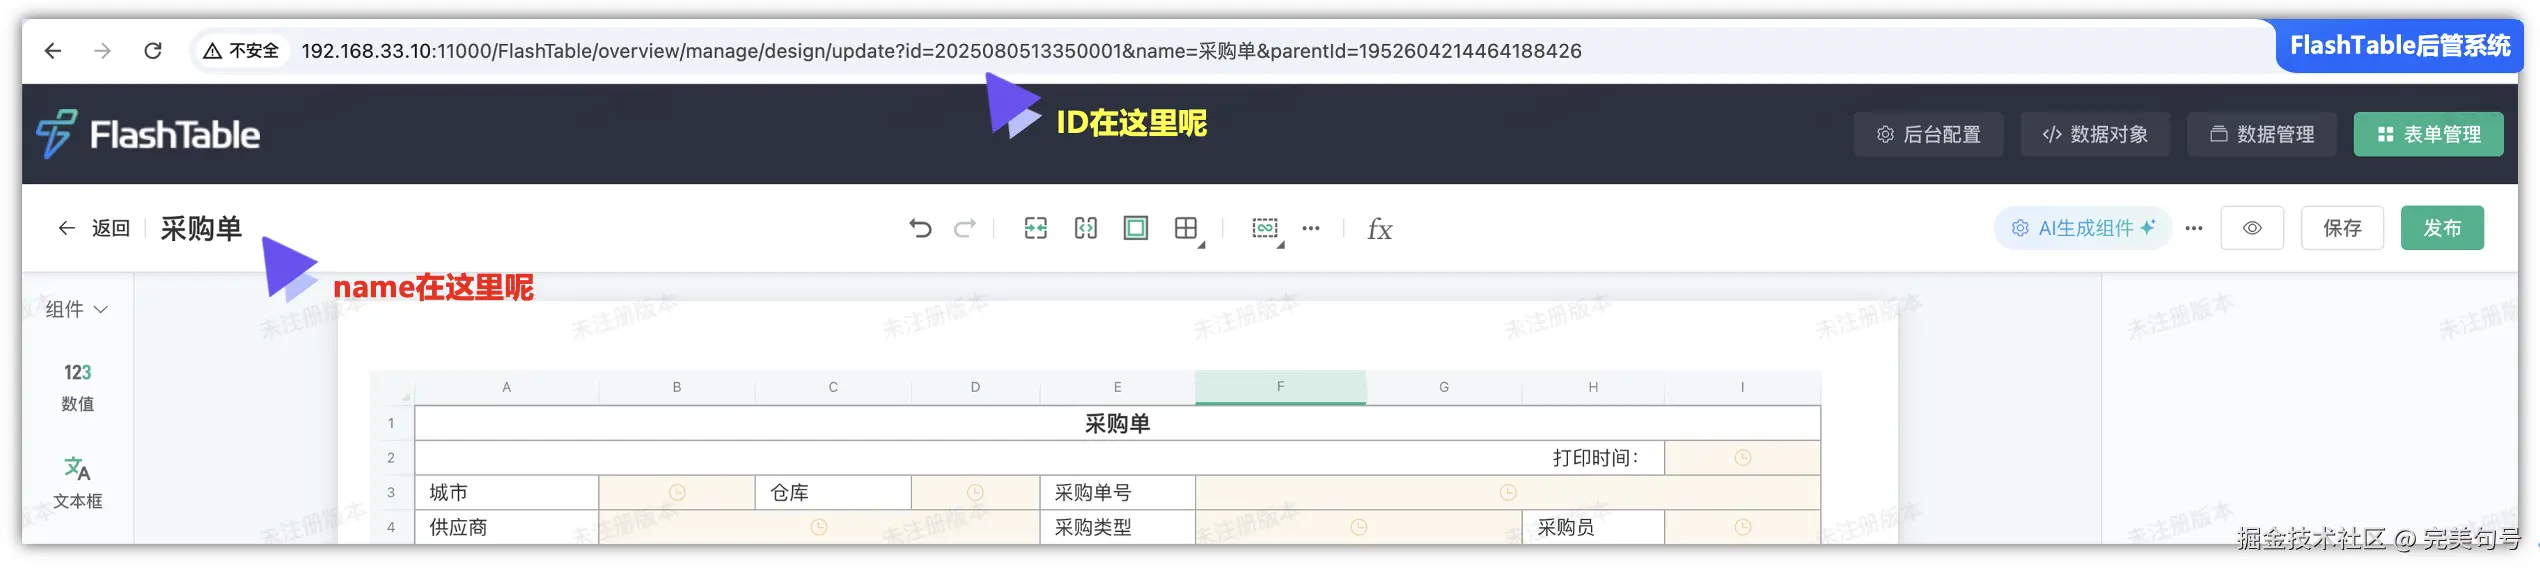
Task: Select row header 3
Action: pos(391,492)
